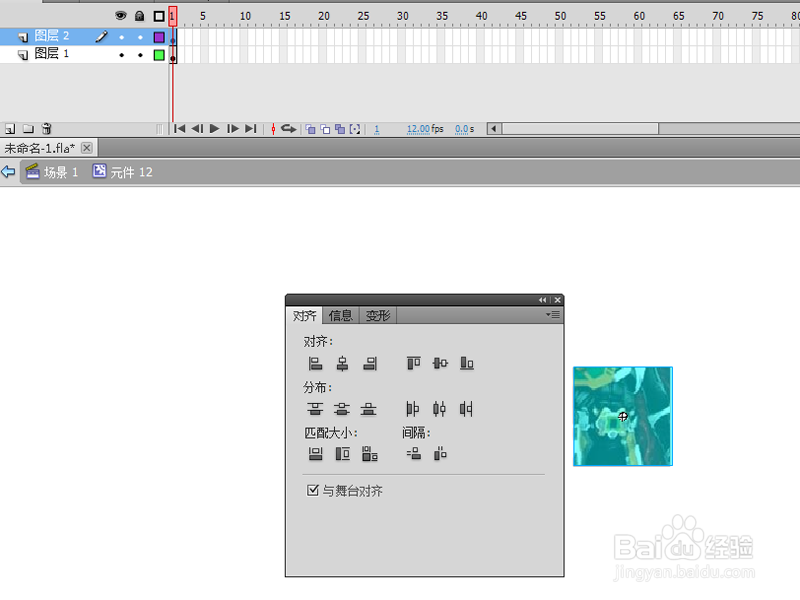The image size is (800, 600).
Task: Step forward one frame
Action: pyautogui.click(x=233, y=129)
